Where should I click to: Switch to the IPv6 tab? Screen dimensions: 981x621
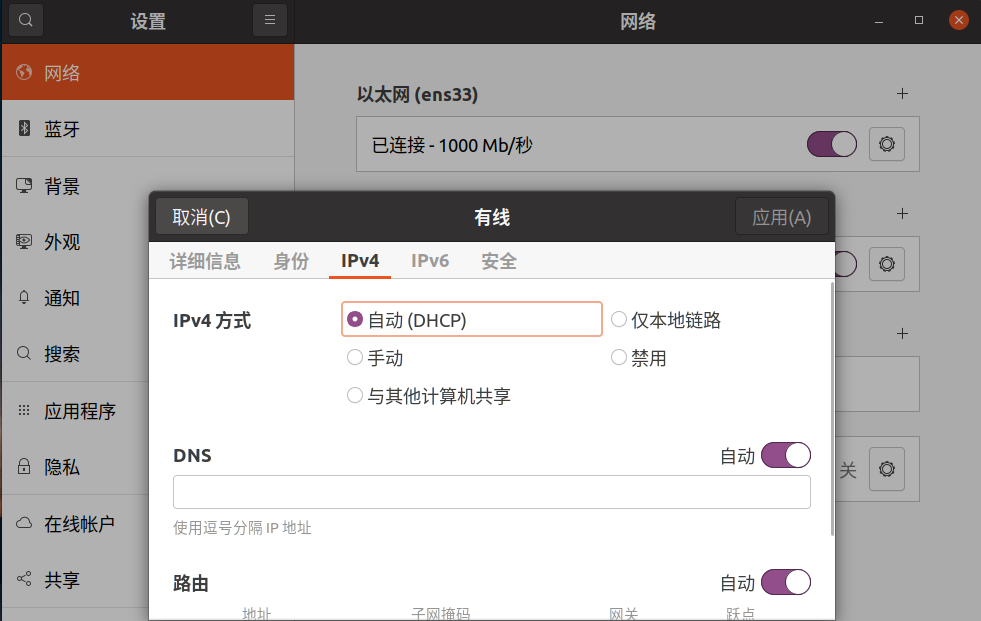click(430, 261)
